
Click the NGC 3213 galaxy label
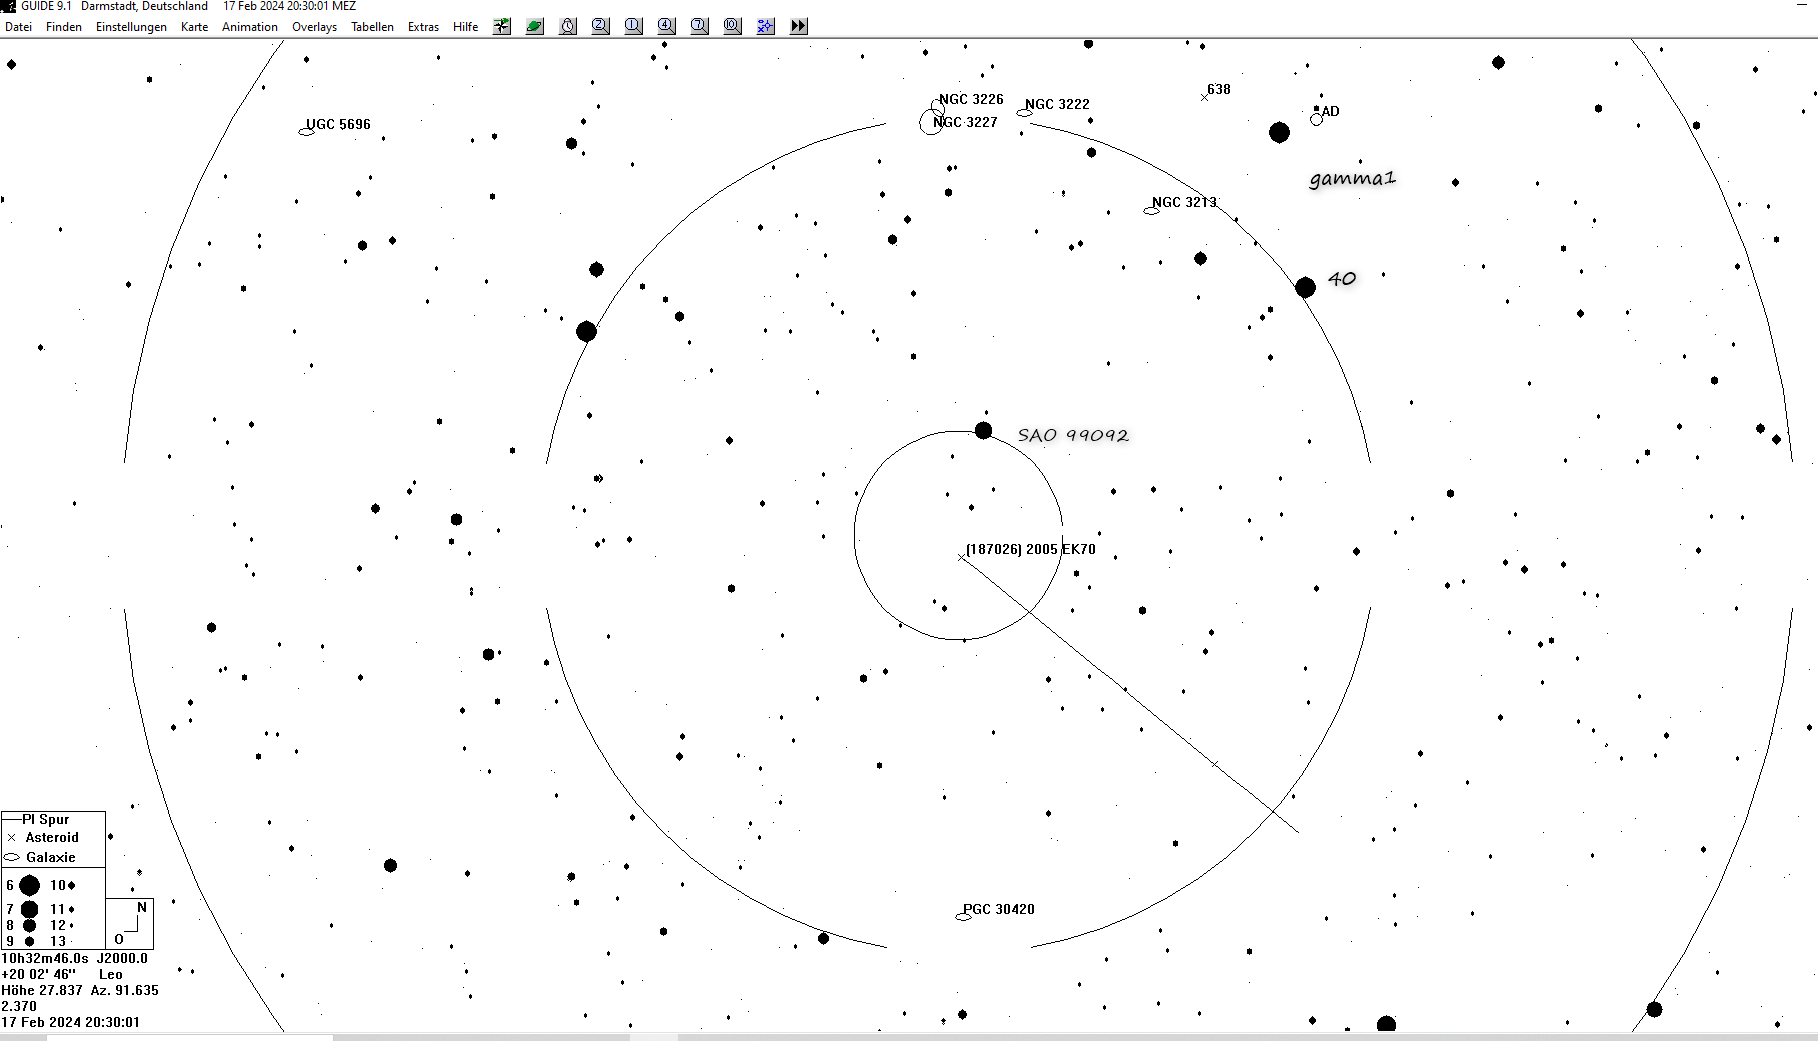(1184, 202)
